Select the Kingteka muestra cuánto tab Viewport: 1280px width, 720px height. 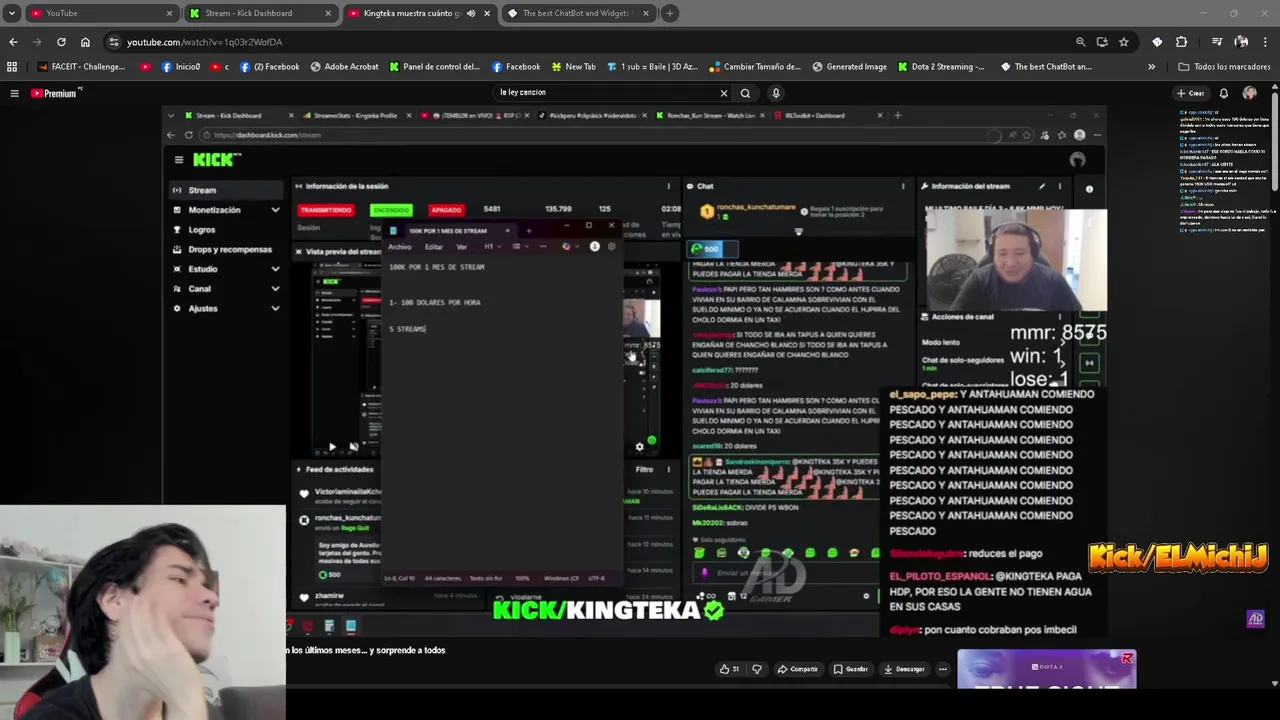pos(410,13)
